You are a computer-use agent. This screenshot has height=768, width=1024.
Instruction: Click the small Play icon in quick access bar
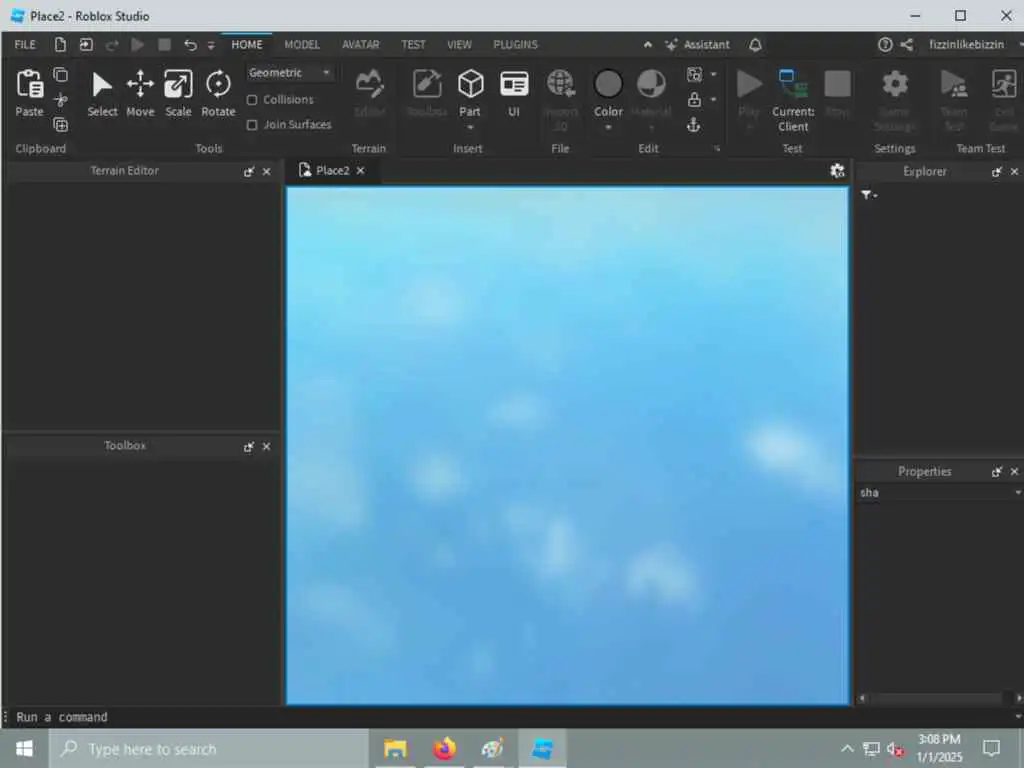[x=138, y=44]
